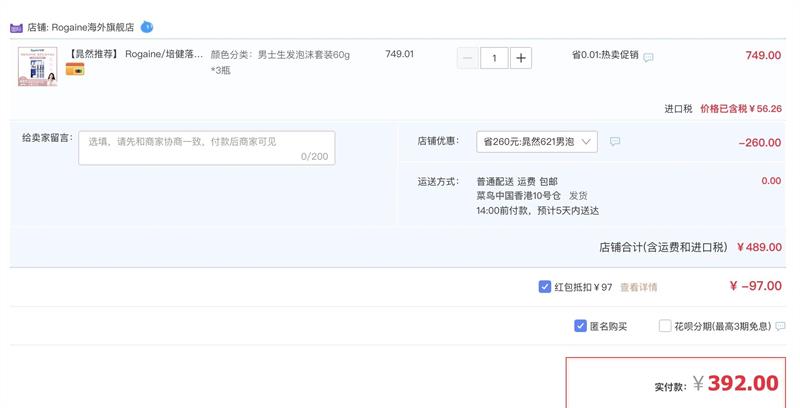Click the orange credit card icon under product title

pos(74,70)
